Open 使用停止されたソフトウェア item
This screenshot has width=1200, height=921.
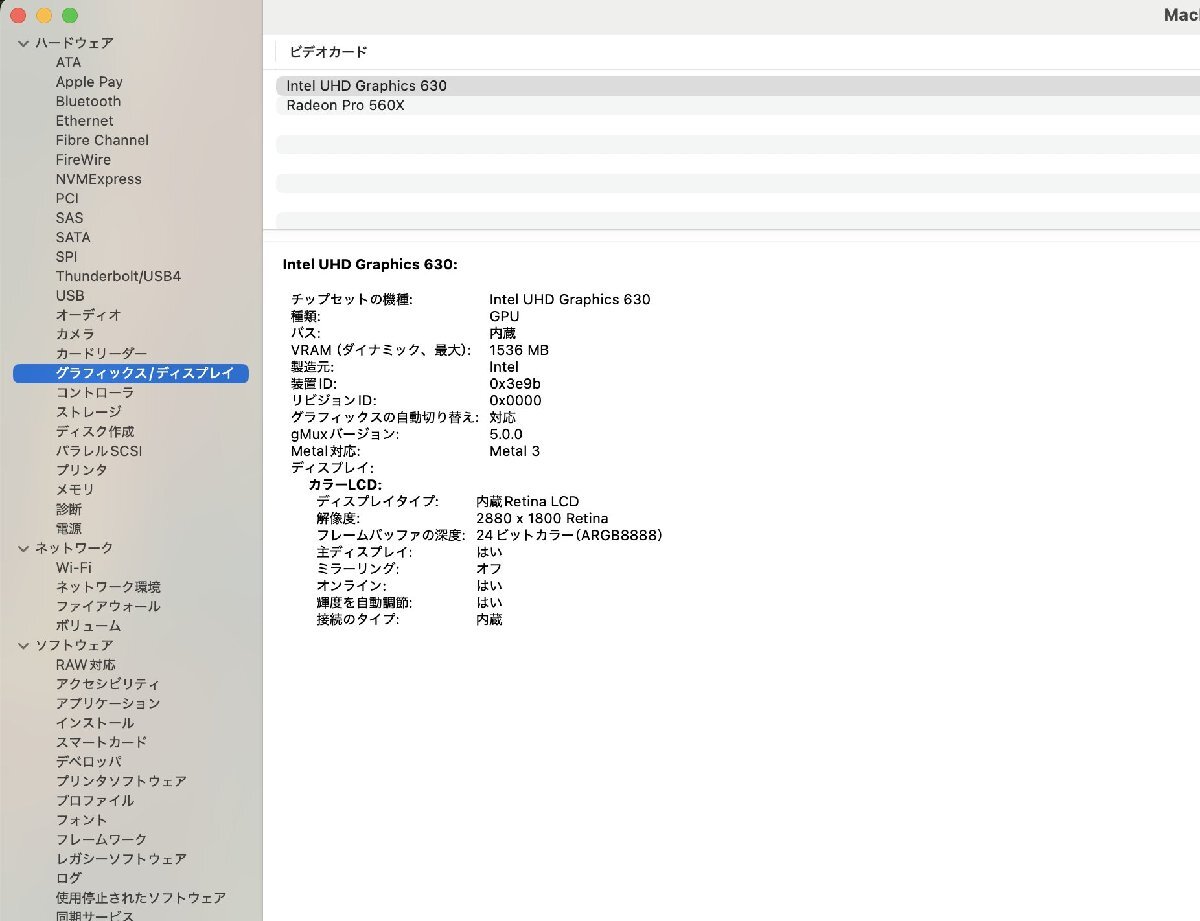(141, 898)
